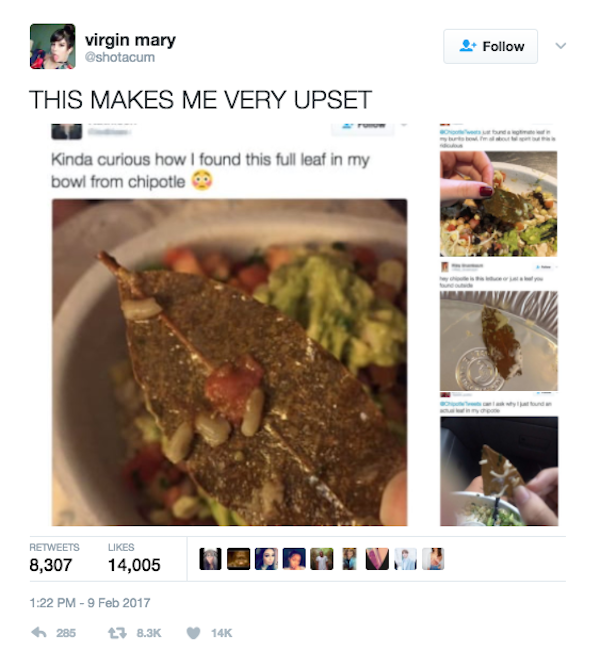Open the 1:22 PM - 9 Feb 2017 timestamp
This screenshot has width=600, height=667.
tap(90, 603)
